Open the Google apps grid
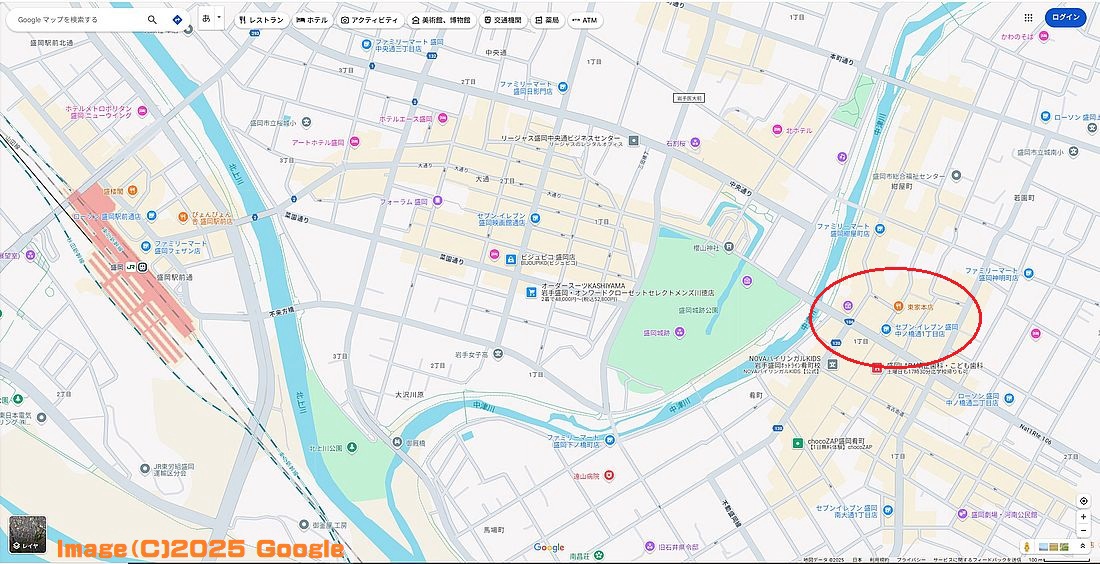Viewport: 1100px width, 564px height. click(x=1028, y=18)
